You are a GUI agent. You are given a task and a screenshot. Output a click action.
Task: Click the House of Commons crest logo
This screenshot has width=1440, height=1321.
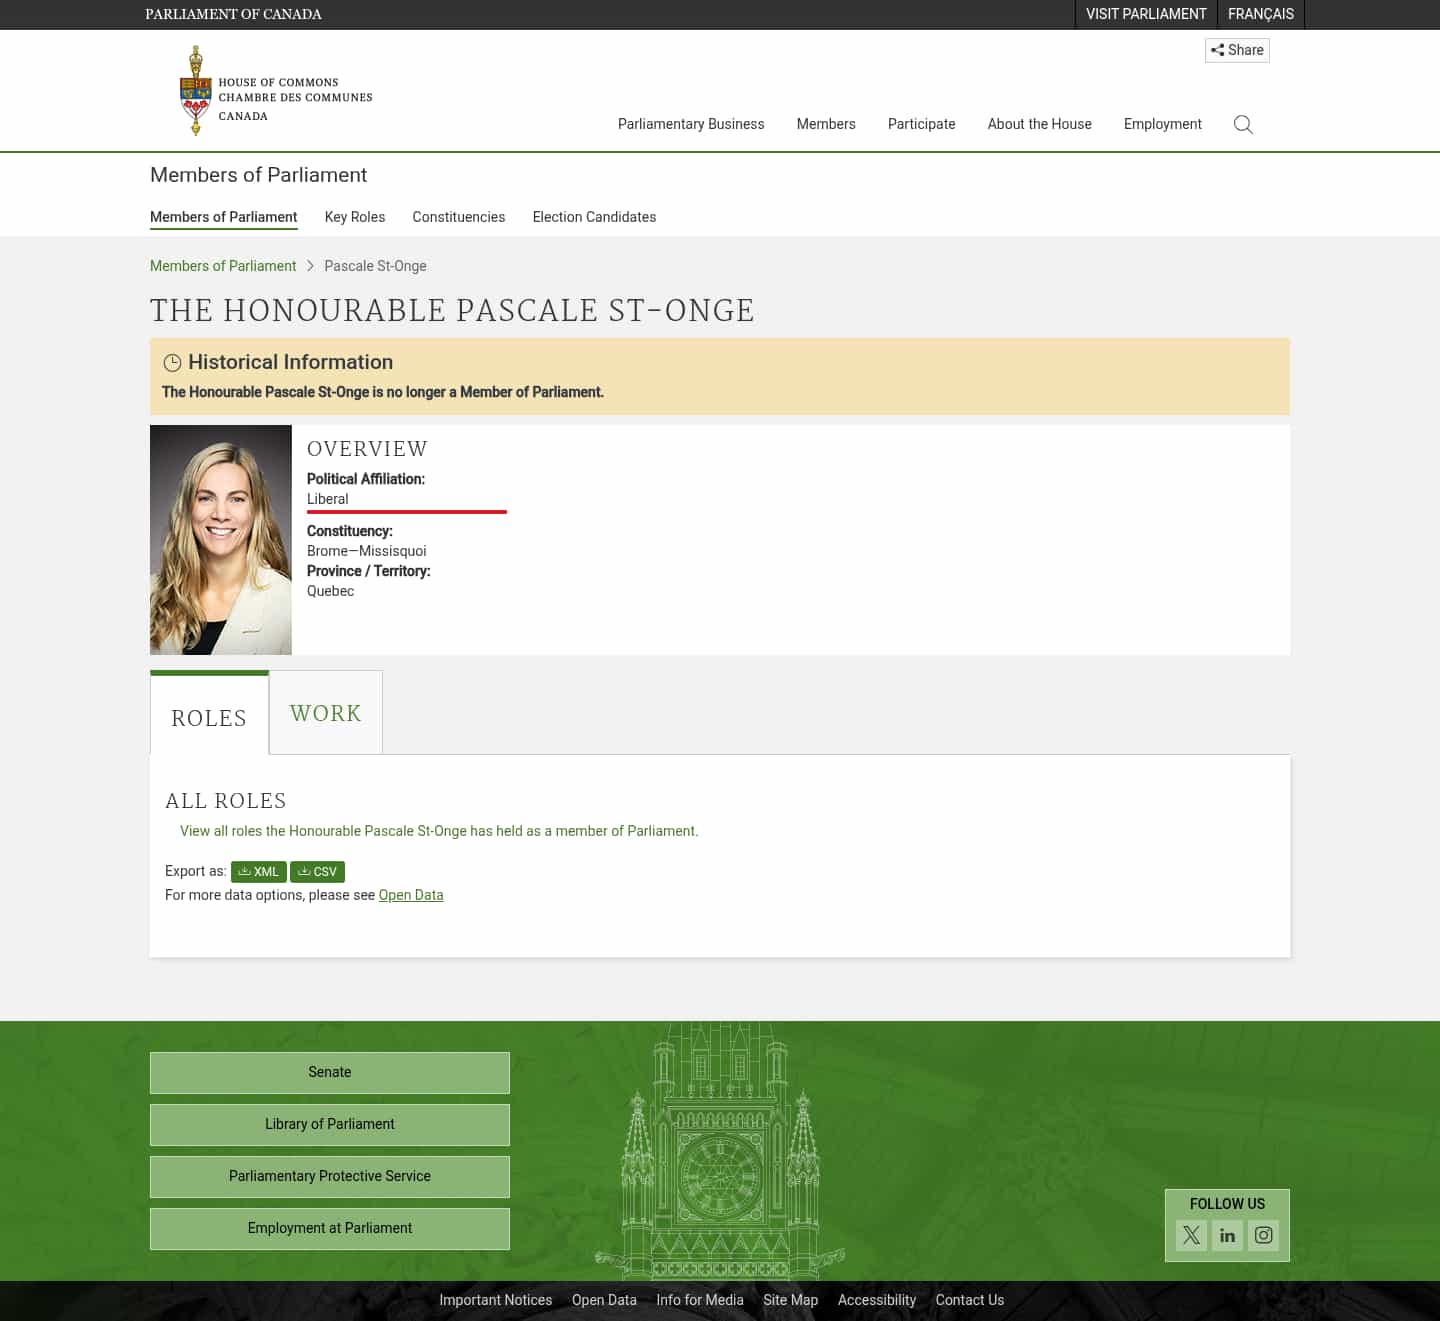tap(196, 90)
